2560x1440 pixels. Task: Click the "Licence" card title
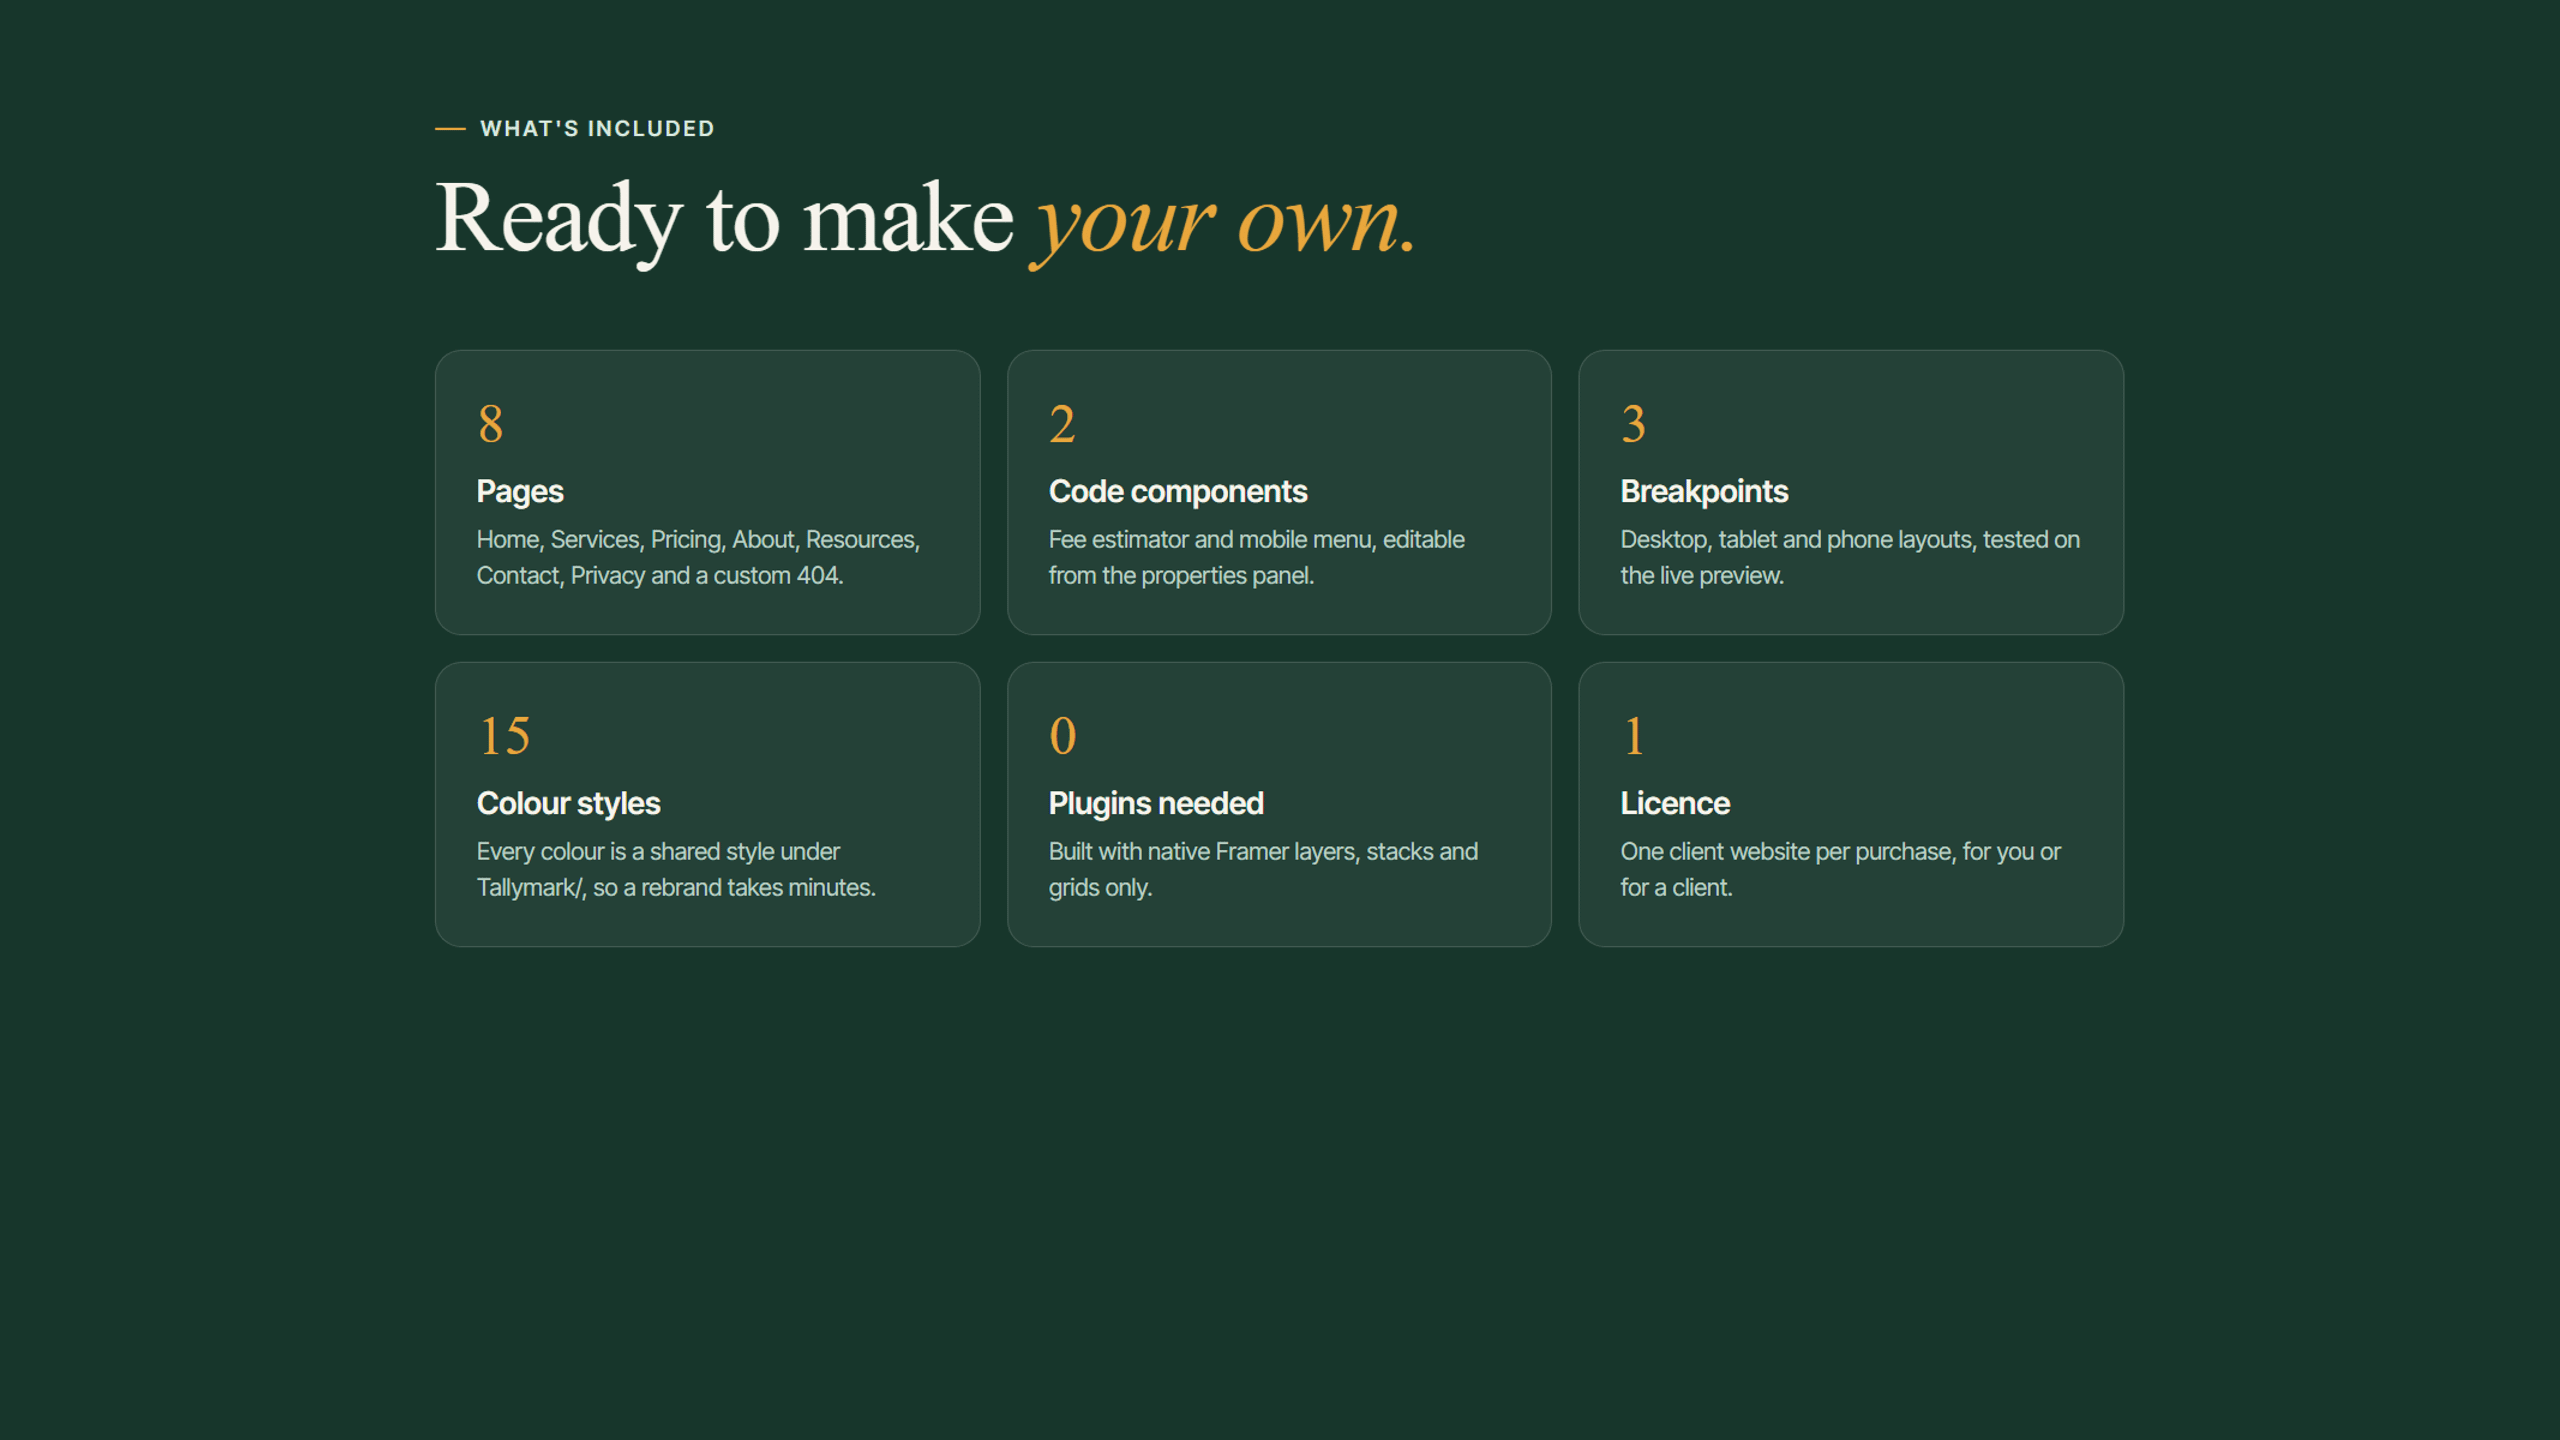coord(1675,804)
